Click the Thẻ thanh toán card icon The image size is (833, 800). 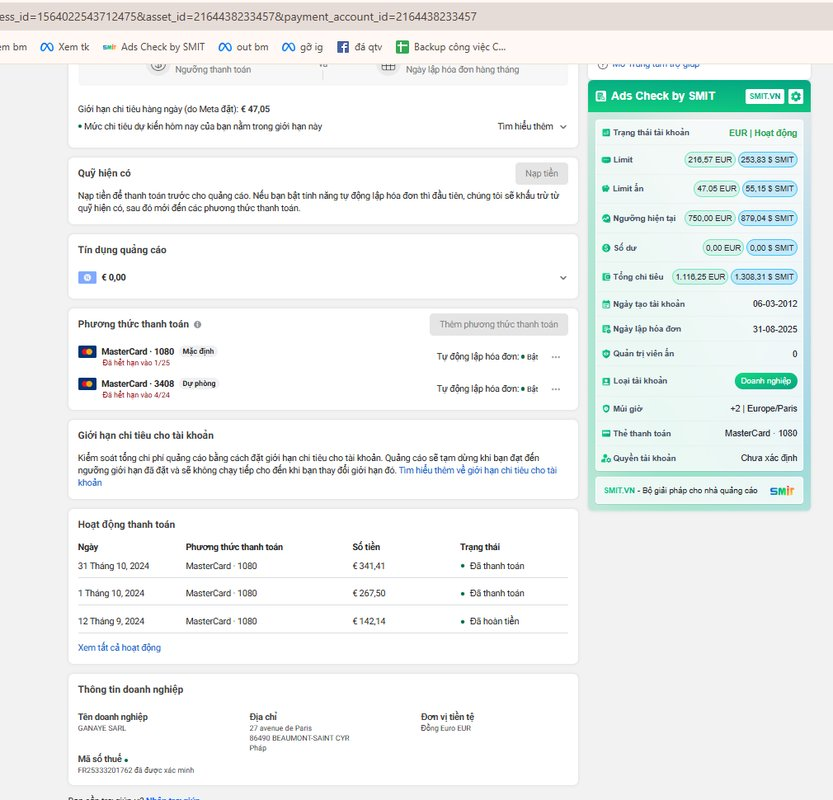pos(606,433)
